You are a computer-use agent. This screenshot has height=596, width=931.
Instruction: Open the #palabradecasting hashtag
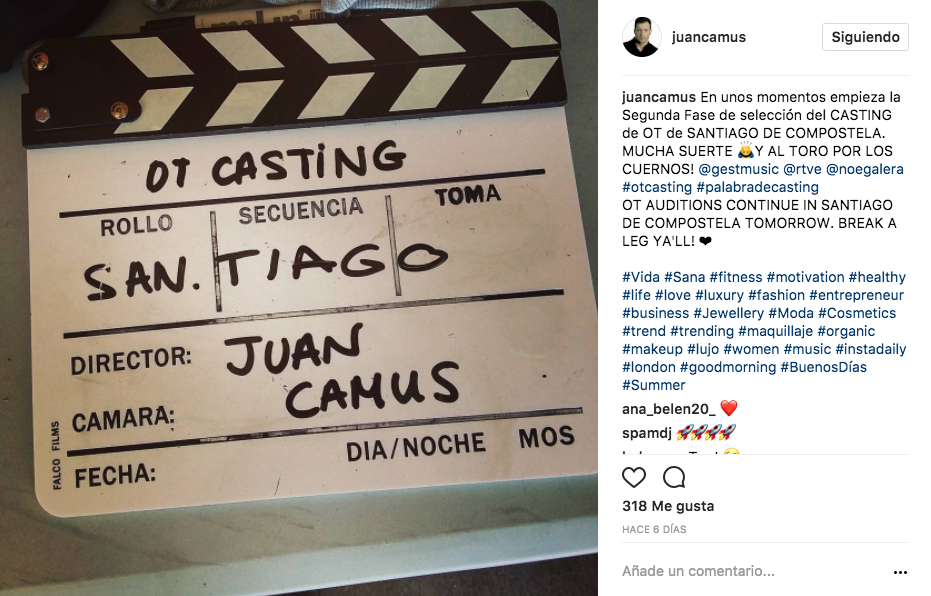pyautogui.click(x=757, y=187)
